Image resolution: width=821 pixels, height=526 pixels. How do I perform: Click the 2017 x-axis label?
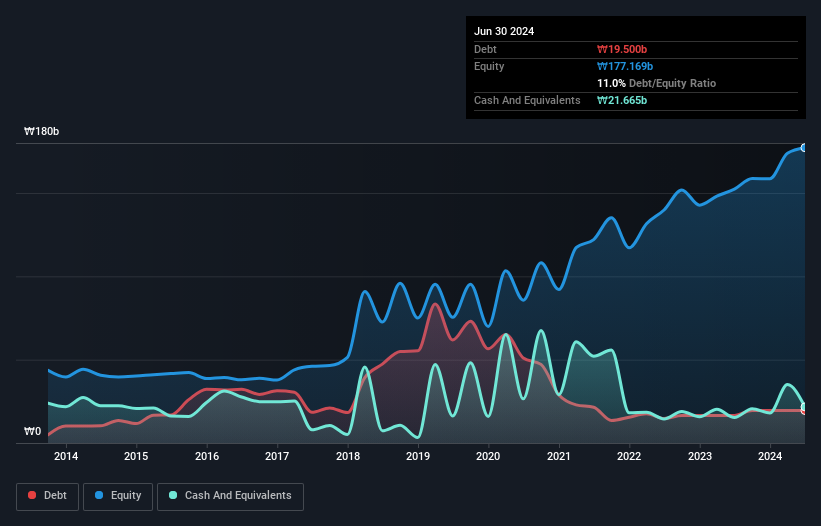[x=277, y=456]
